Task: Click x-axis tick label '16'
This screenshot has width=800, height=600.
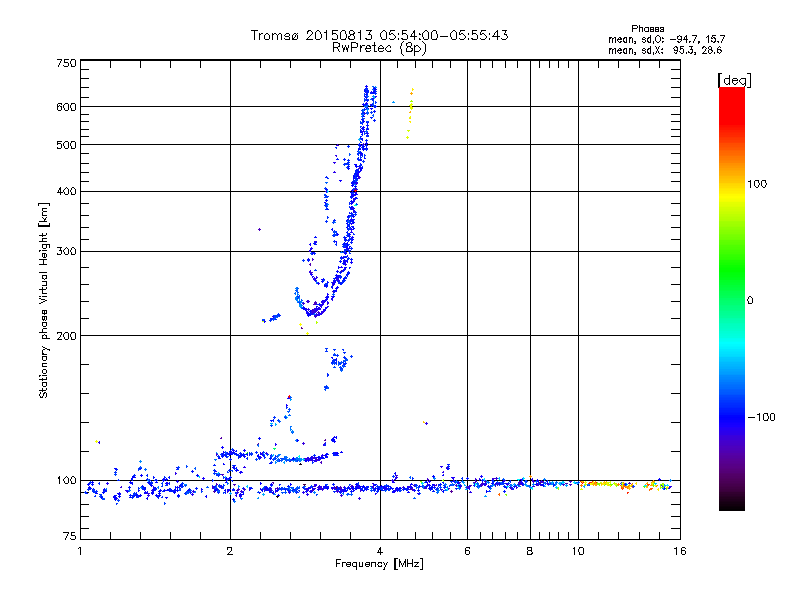Action: [680, 551]
